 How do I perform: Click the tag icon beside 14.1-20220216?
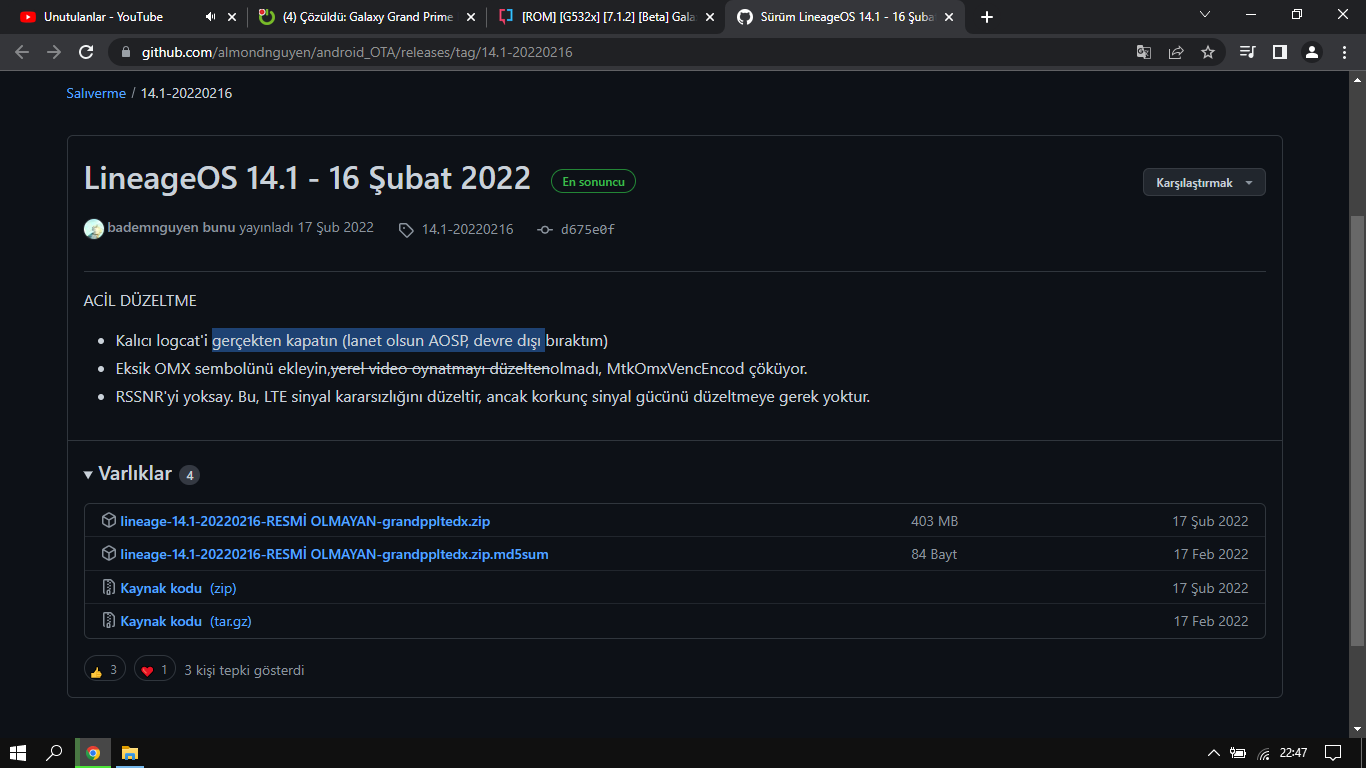pos(406,230)
